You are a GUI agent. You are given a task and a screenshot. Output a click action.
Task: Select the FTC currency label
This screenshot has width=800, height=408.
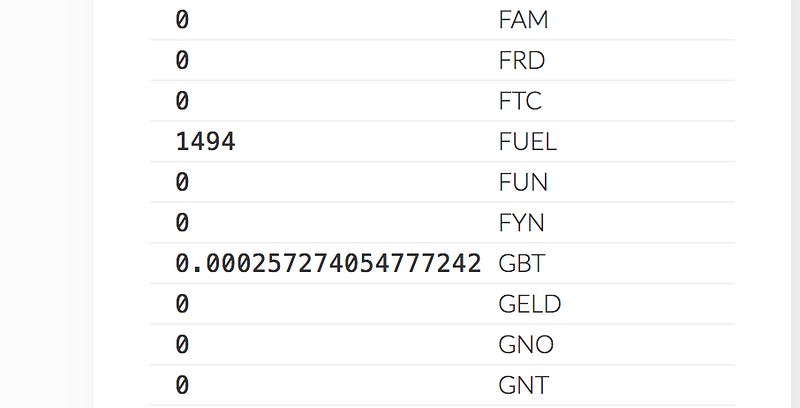click(520, 101)
